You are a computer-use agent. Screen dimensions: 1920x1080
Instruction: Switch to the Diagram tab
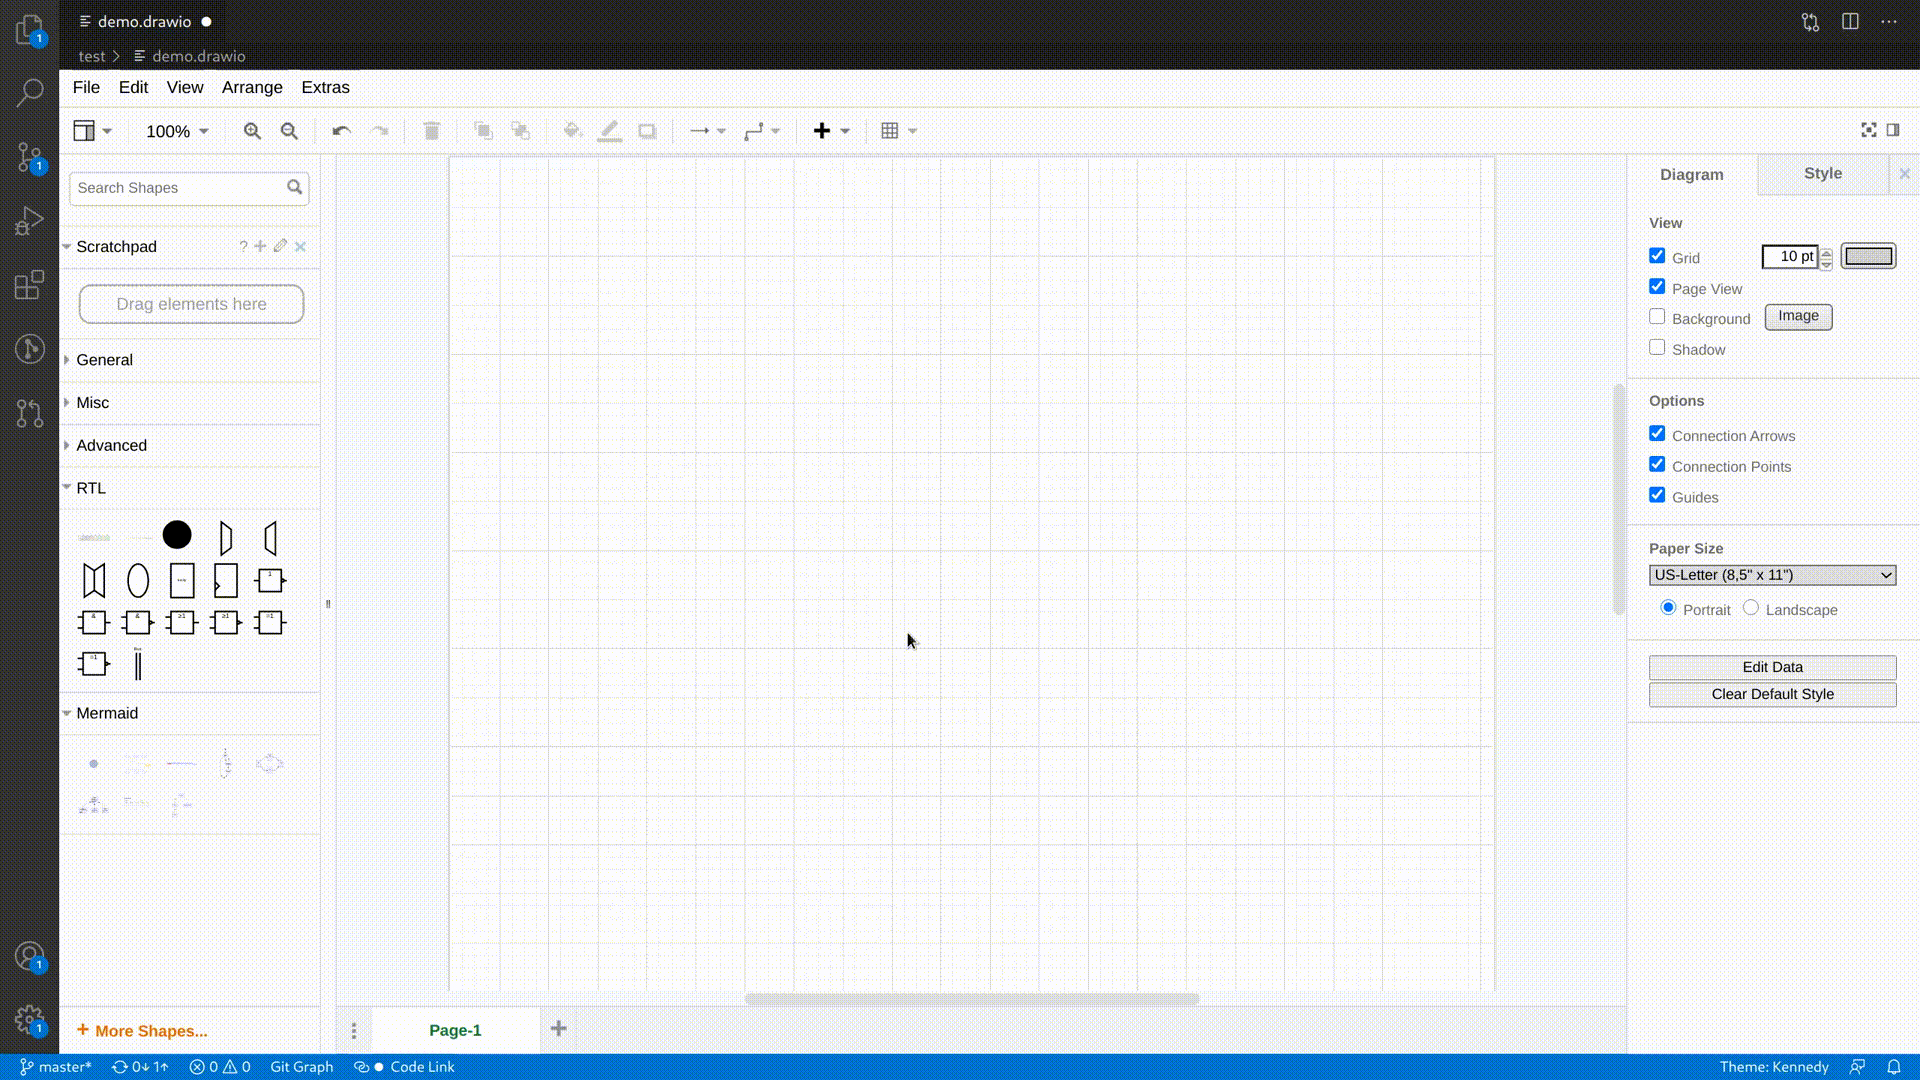[1692, 173]
